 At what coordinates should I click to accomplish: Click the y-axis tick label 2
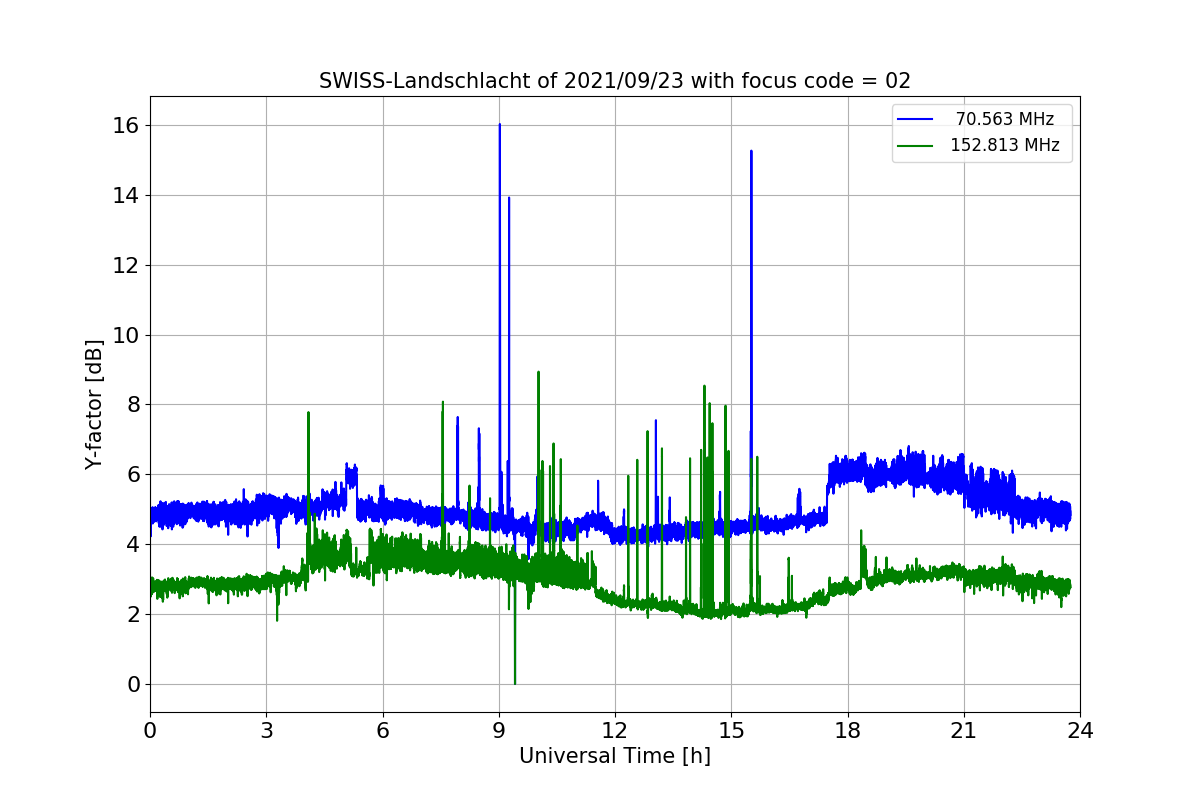(x=131, y=615)
